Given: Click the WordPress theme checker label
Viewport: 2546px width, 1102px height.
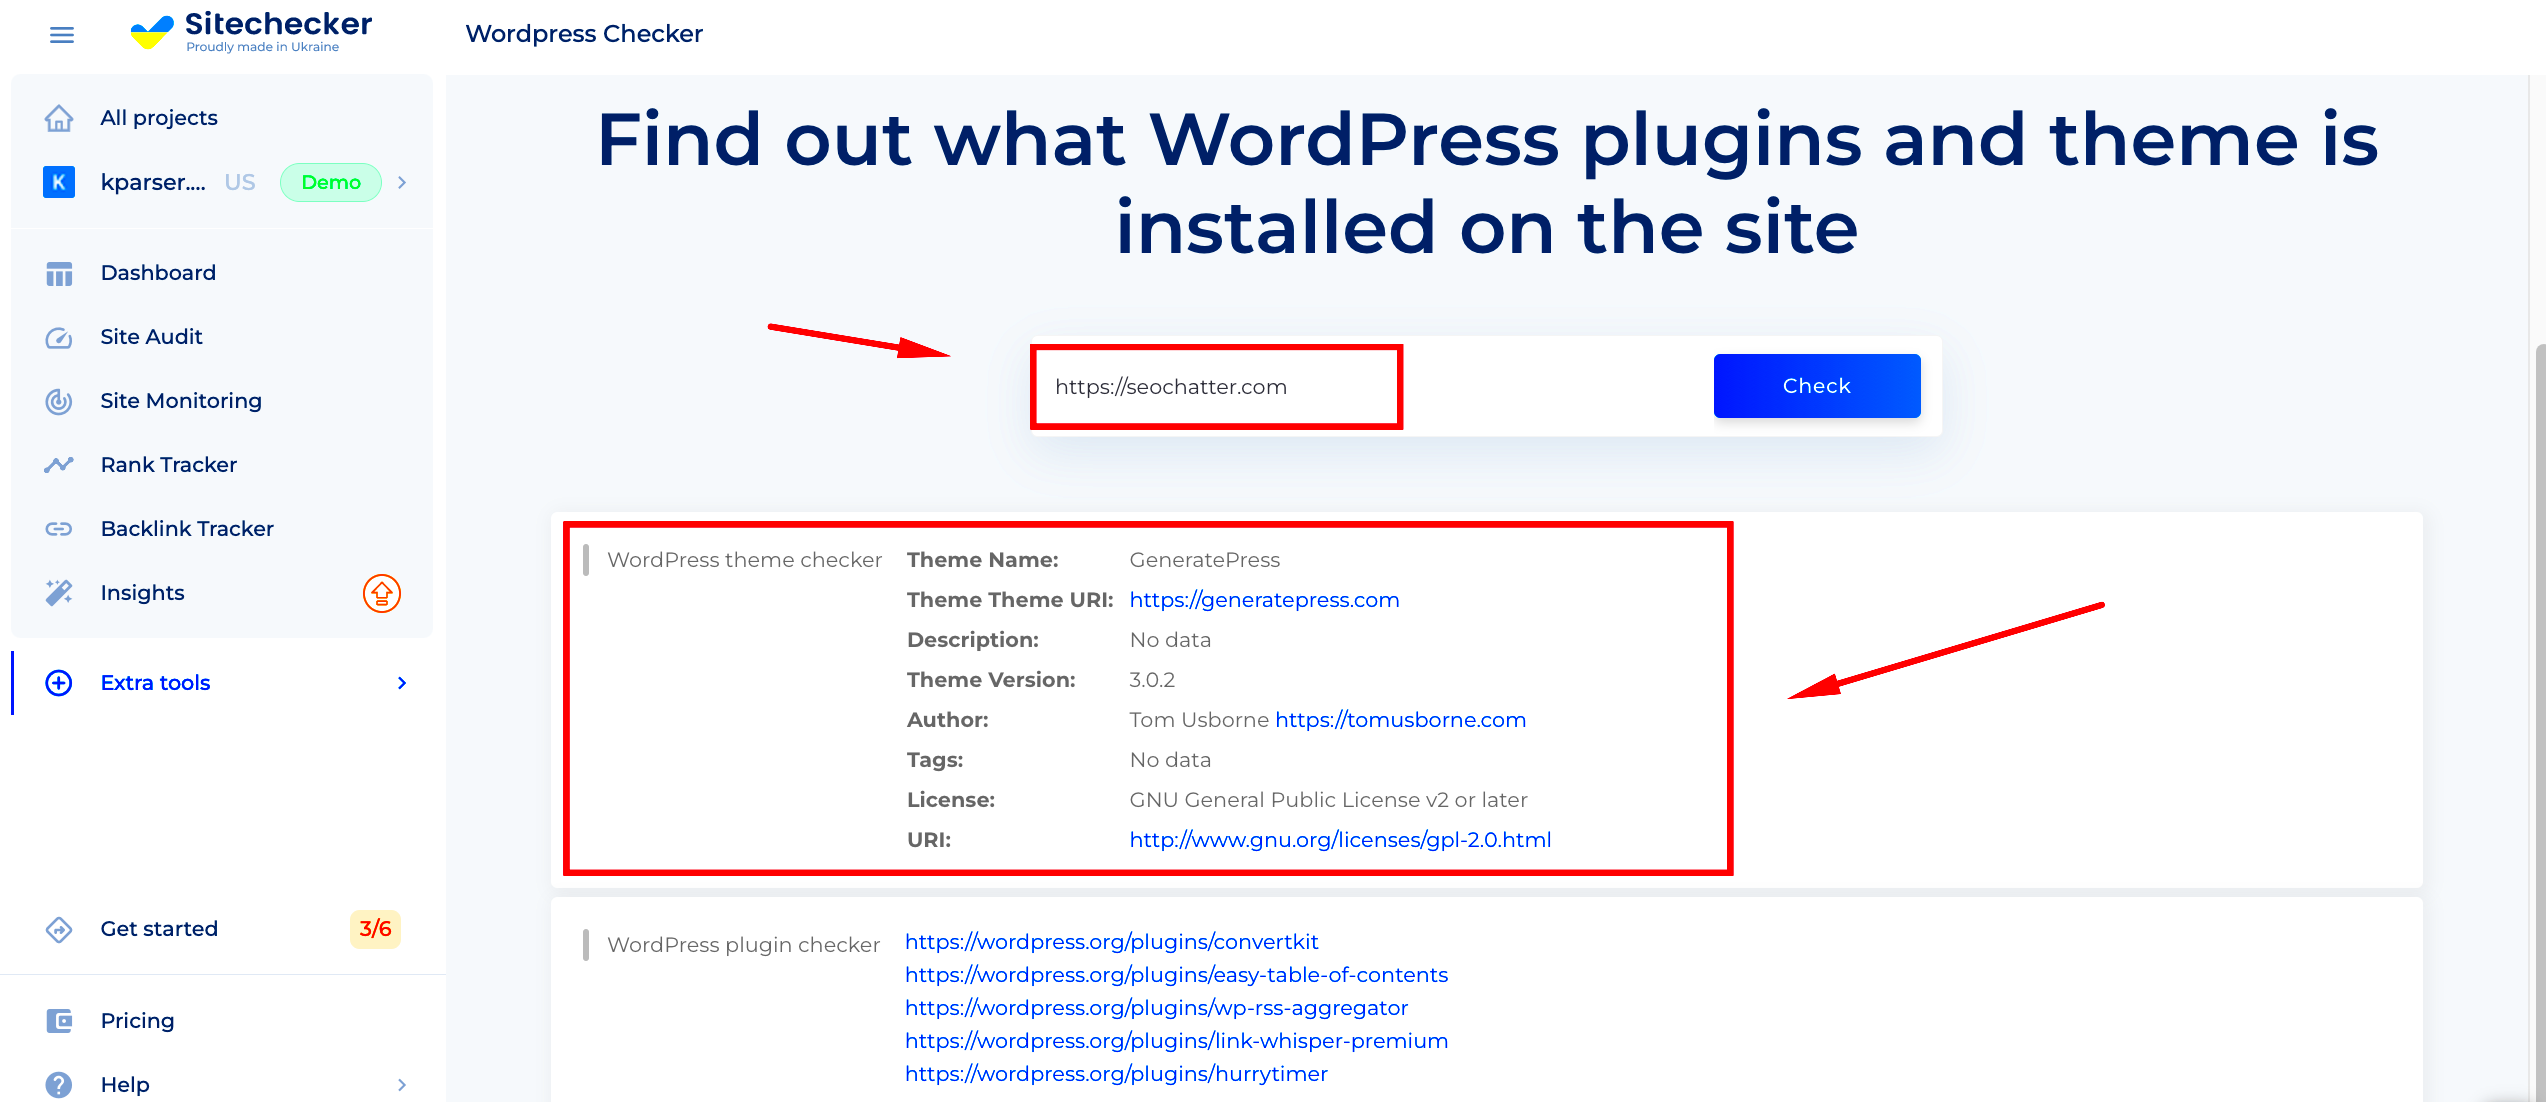Looking at the screenshot, I should tap(744, 560).
